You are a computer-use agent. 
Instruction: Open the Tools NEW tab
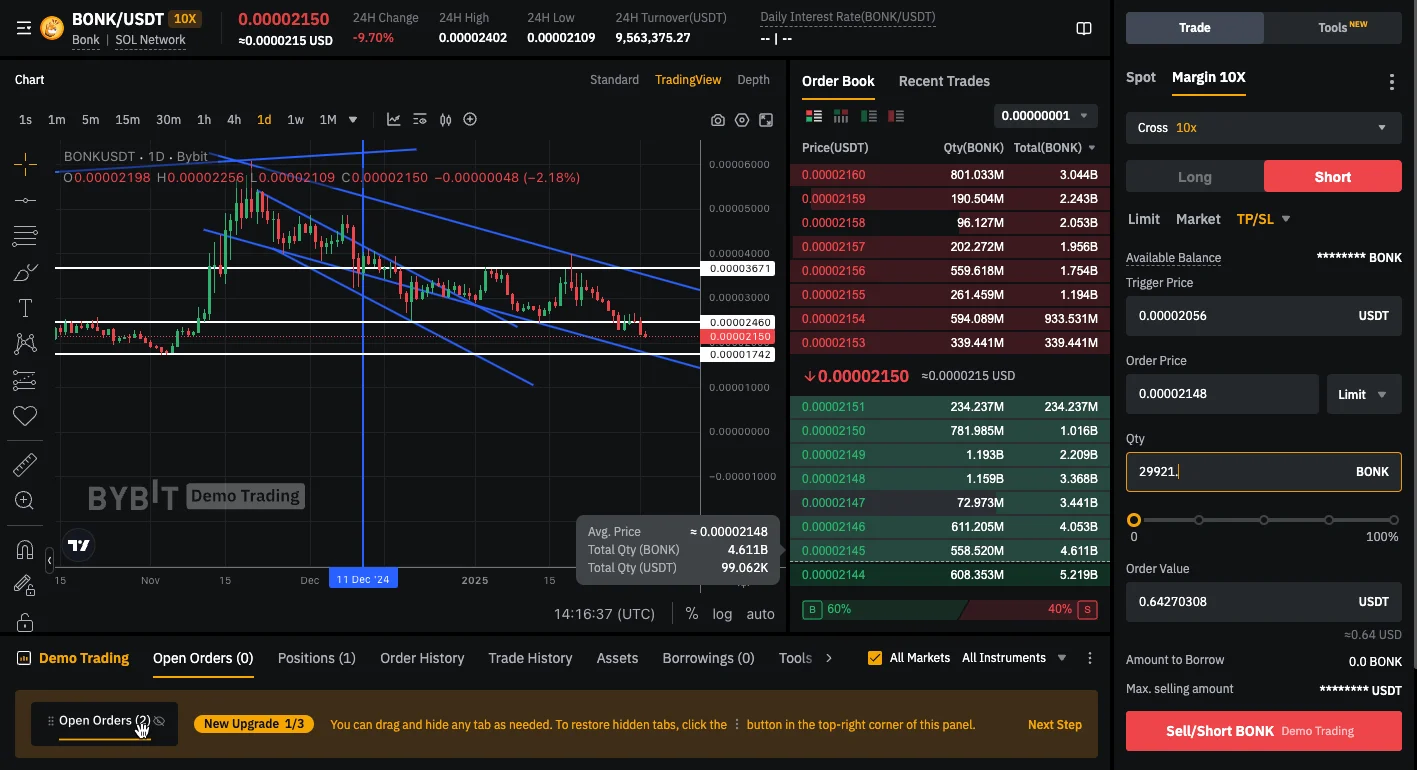1333,28
